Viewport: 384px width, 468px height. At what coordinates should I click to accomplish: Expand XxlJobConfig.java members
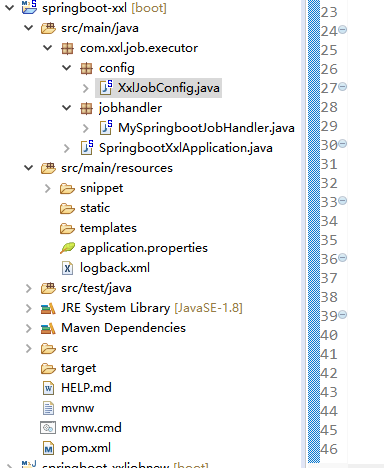86,88
